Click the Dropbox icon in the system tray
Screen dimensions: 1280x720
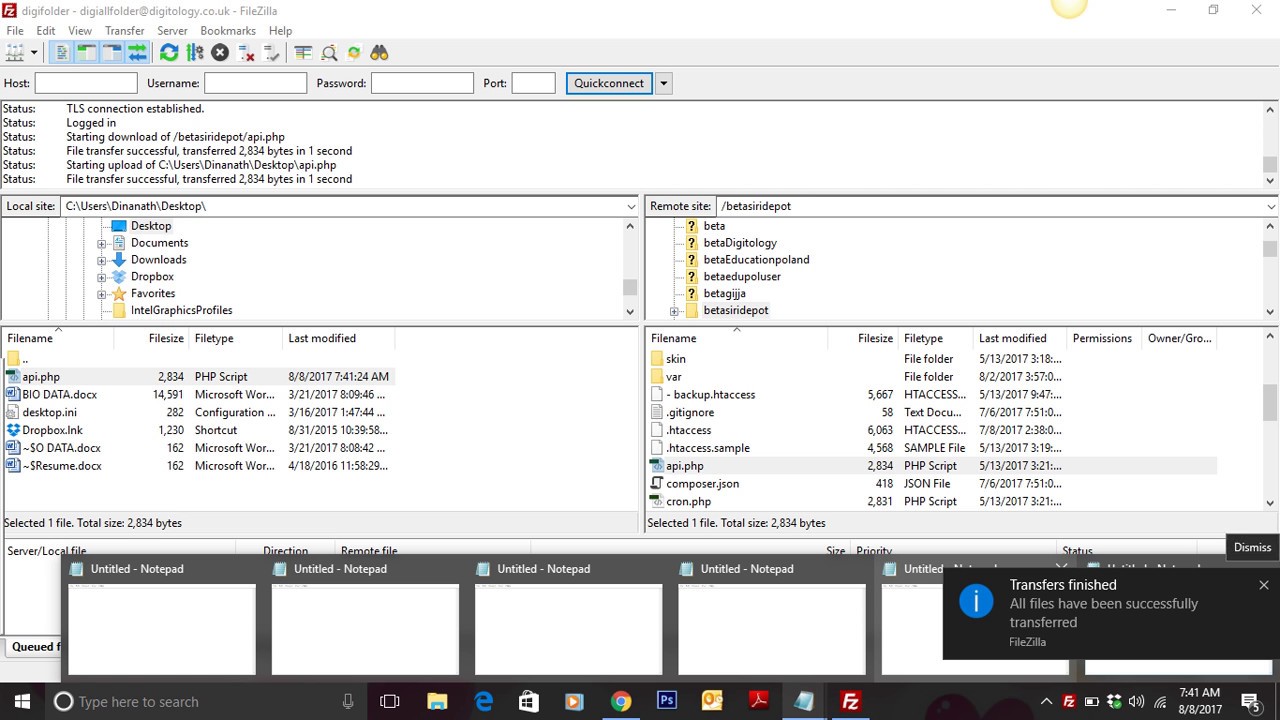1115,702
